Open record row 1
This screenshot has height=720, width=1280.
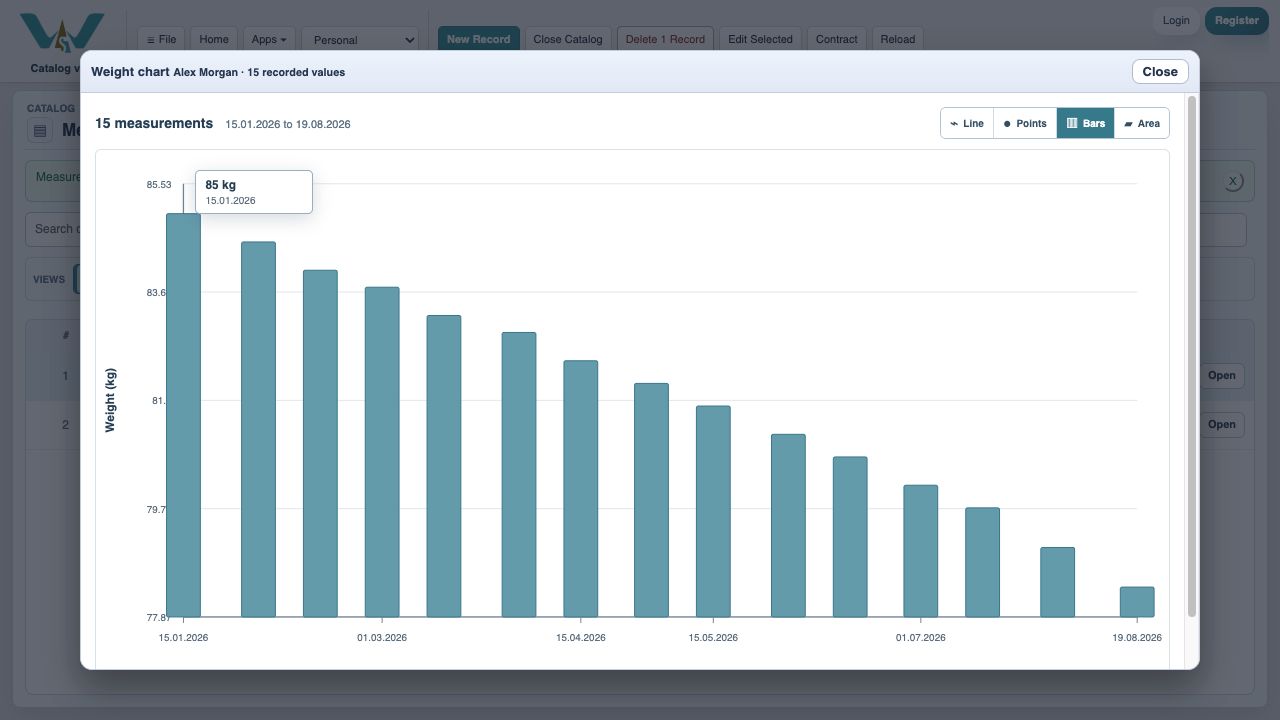click(1221, 376)
